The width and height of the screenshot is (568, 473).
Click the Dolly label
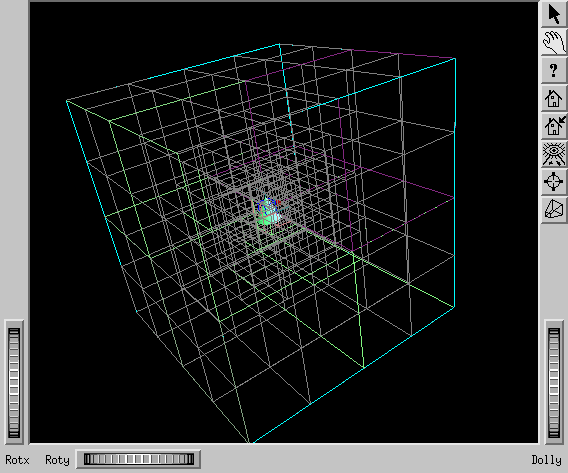point(546,460)
